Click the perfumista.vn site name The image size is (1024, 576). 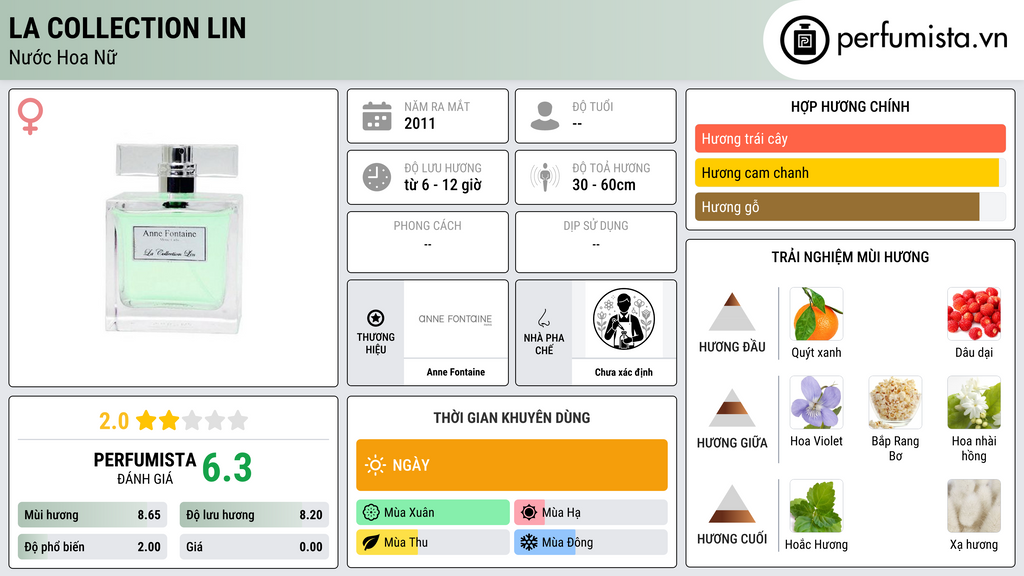pos(922,38)
